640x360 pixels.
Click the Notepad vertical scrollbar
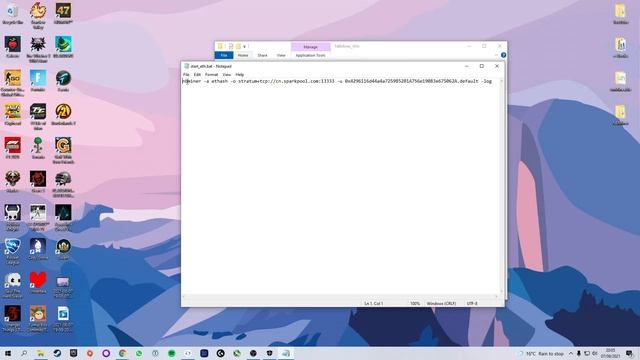pyautogui.click(x=502, y=186)
